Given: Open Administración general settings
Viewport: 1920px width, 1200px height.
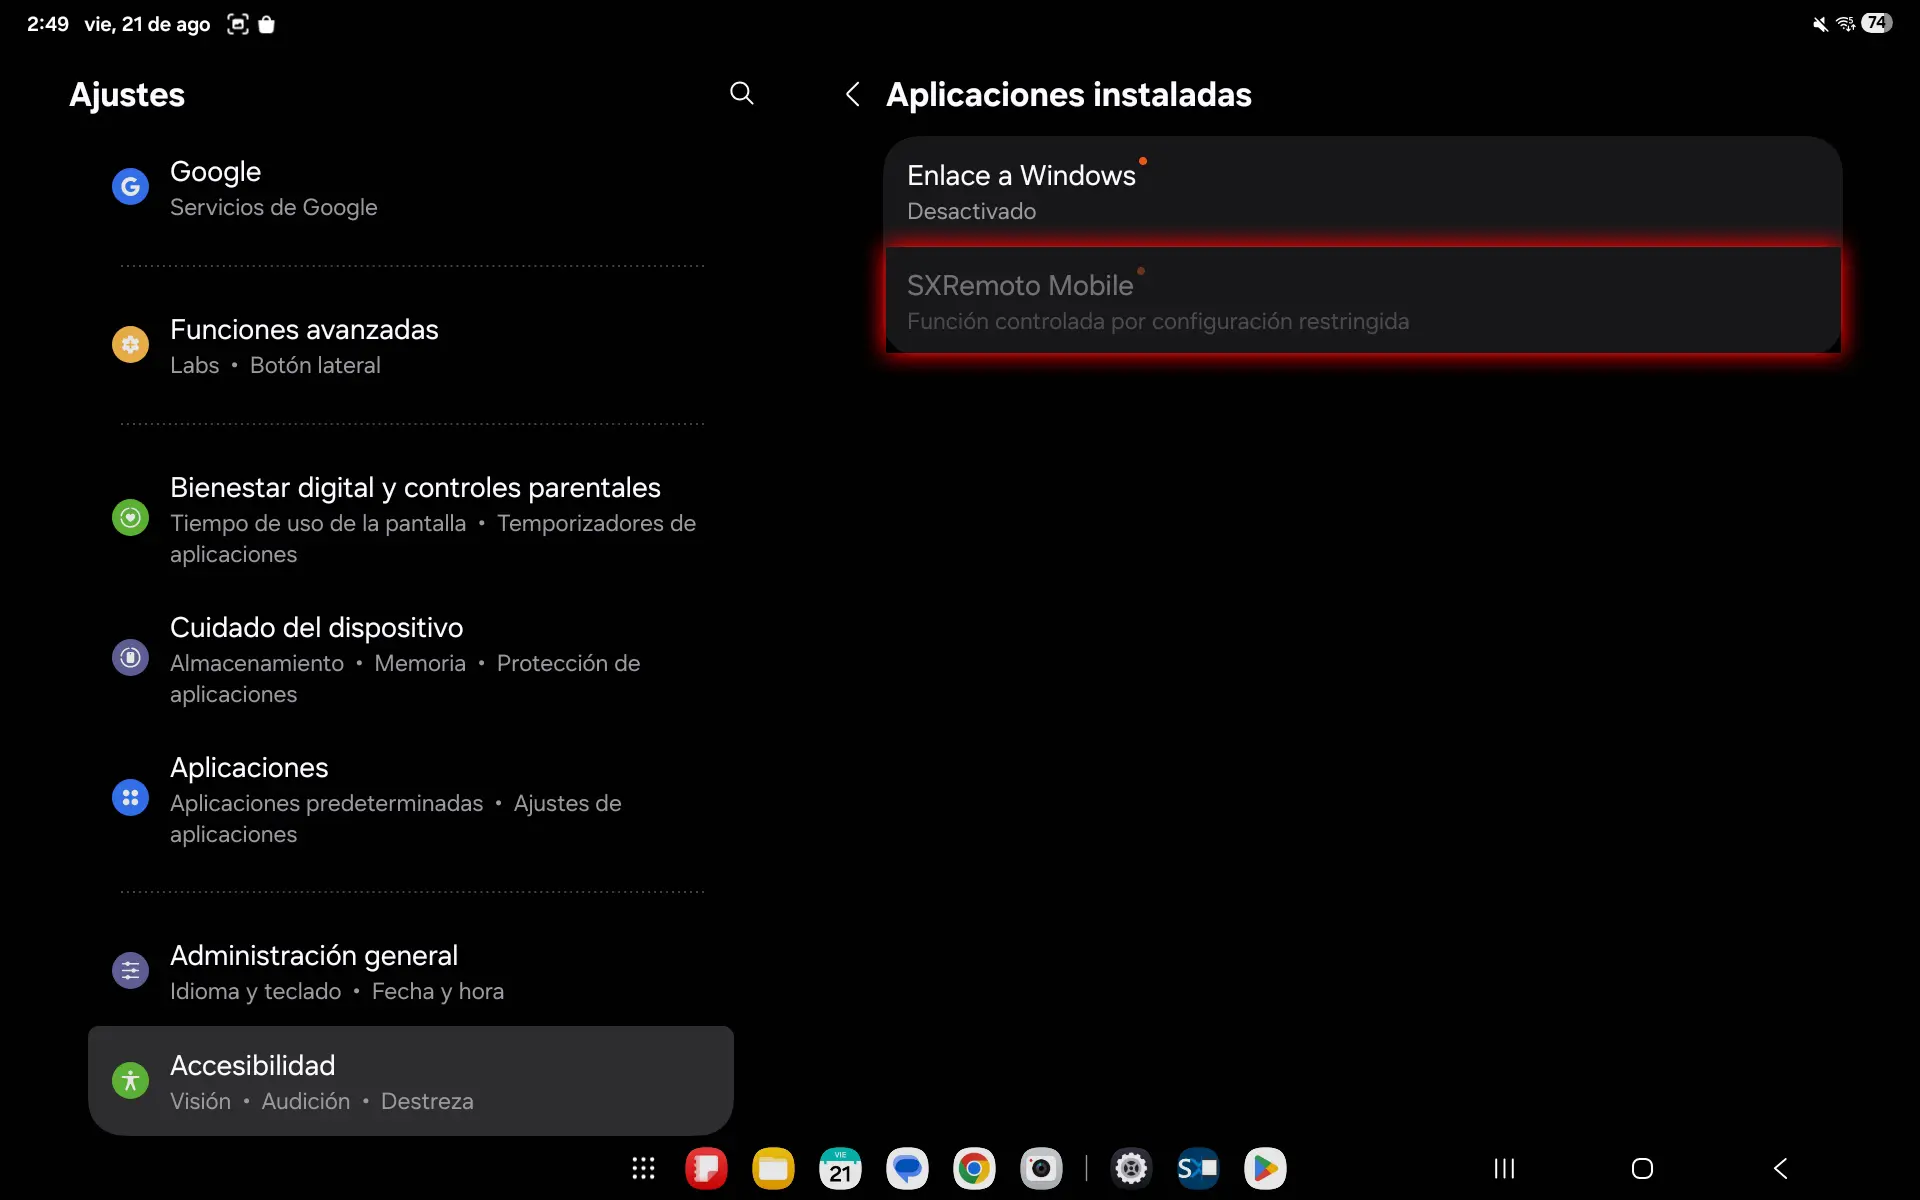Looking at the screenshot, I should (x=411, y=971).
